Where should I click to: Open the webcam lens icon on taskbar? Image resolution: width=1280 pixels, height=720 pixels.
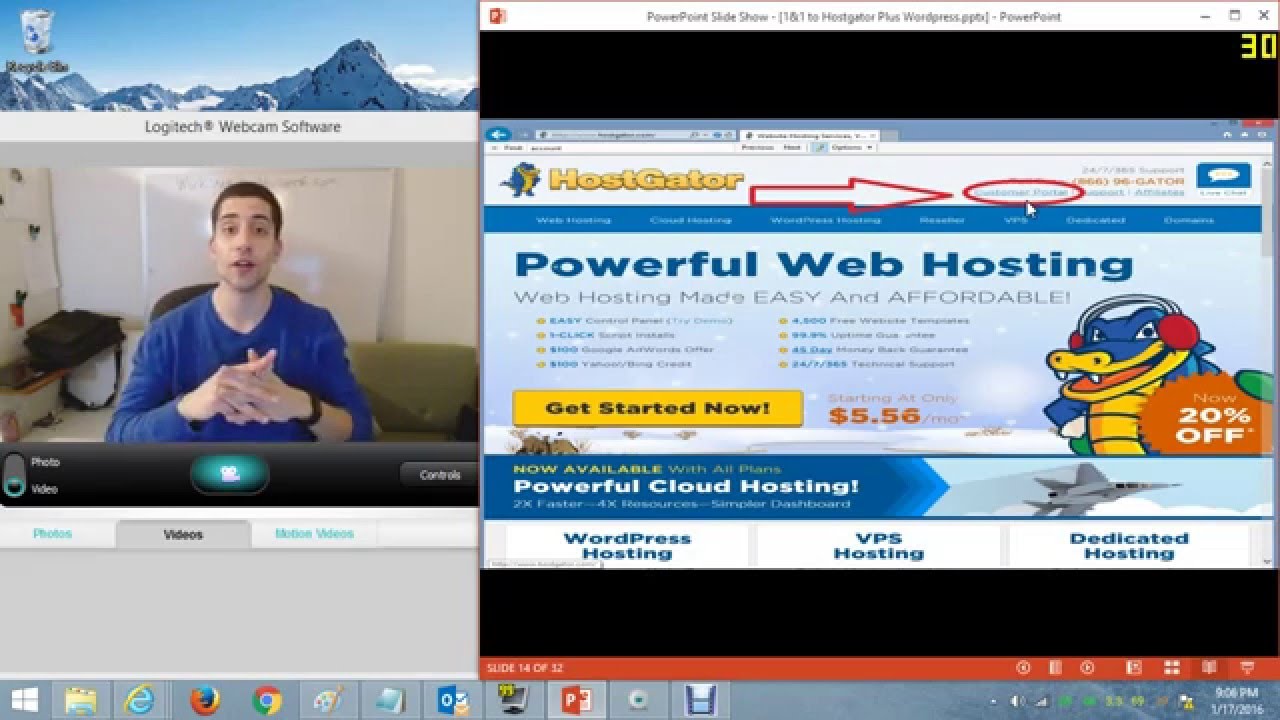[640, 700]
